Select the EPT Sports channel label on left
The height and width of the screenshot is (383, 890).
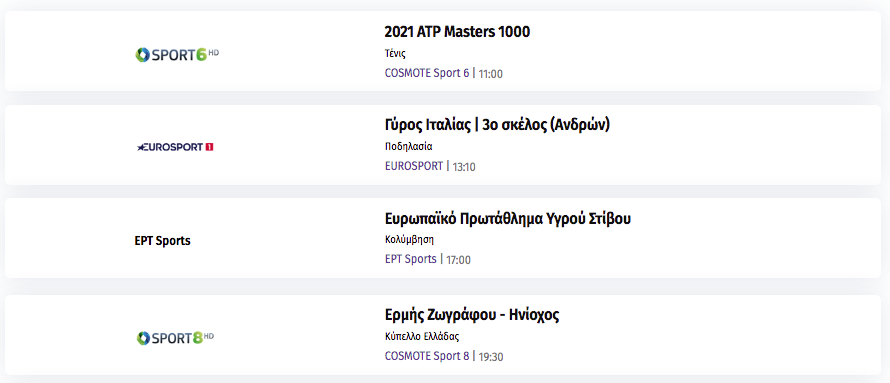[x=162, y=241]
